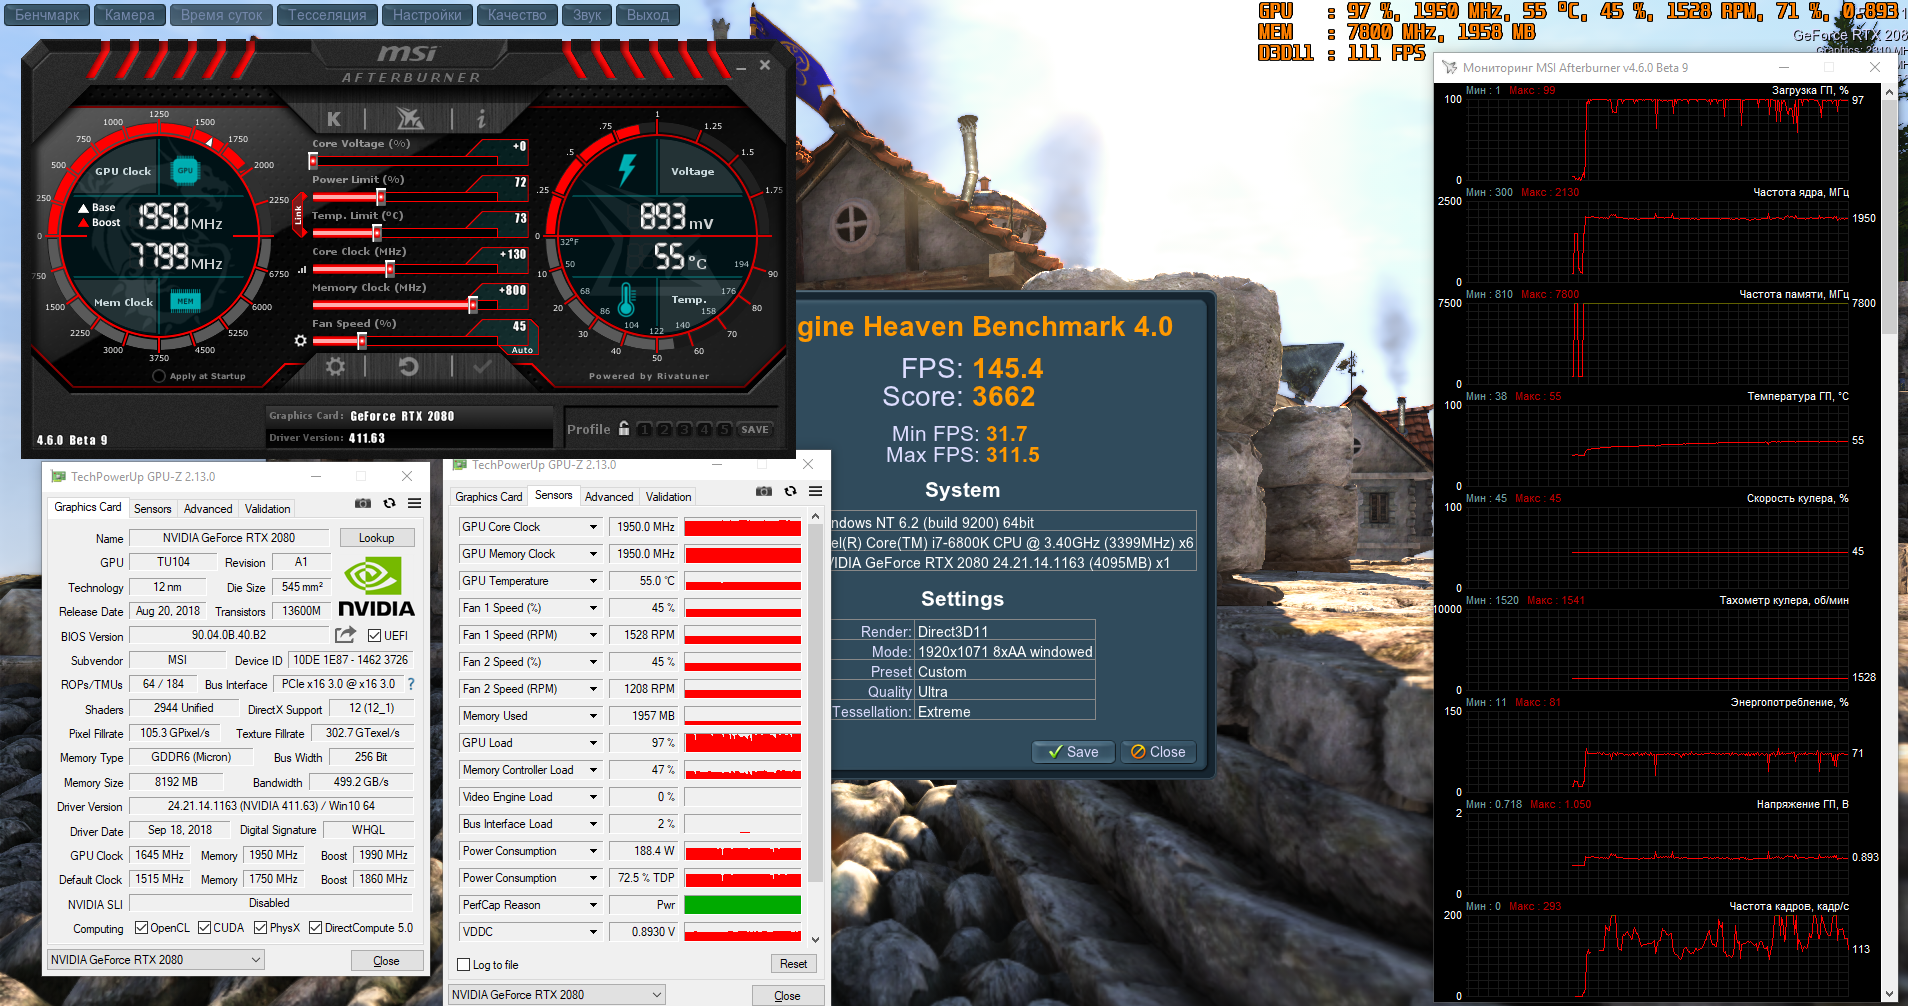1908x1006 pixels.
Task: Open the core clock curve editor bars icon
Action: [302, 269]
